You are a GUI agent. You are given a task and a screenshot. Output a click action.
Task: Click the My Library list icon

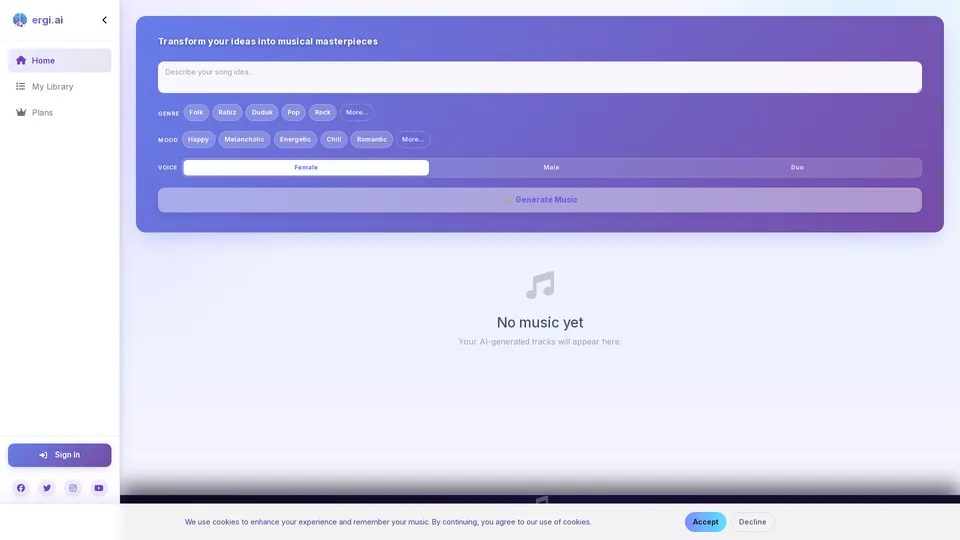click(x=21, y=86)
